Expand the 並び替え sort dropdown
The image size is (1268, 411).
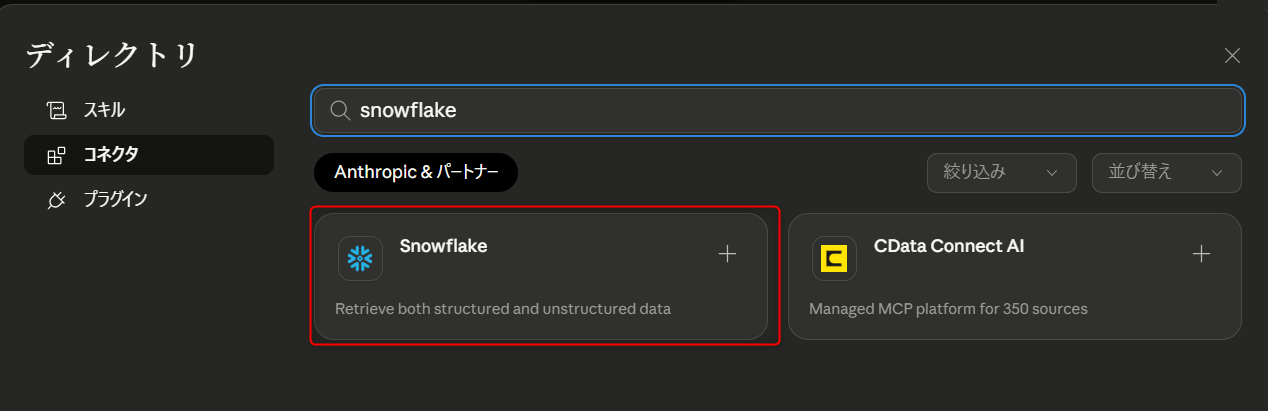pyautogui.click(x=1166, y=172)
